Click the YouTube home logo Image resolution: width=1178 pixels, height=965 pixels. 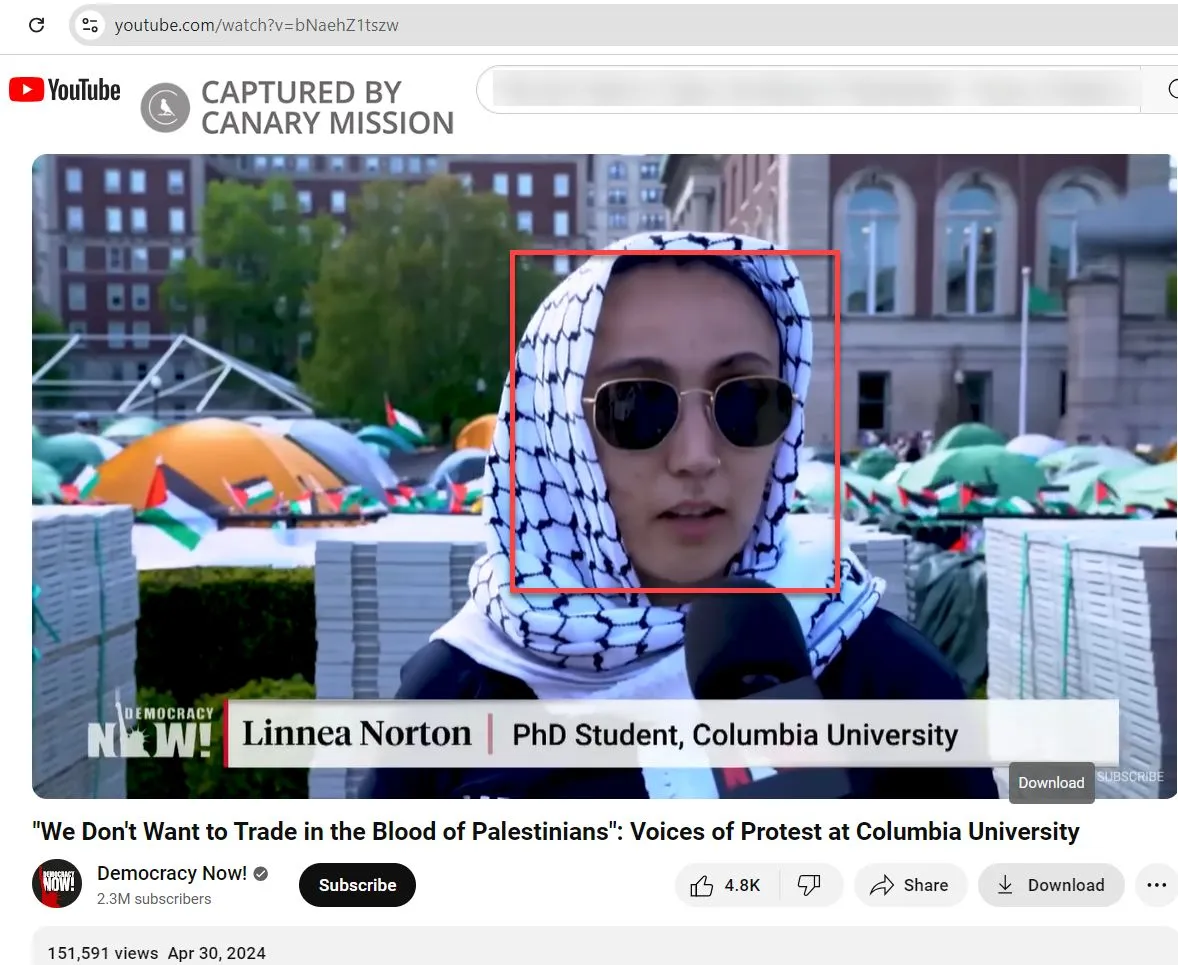pos(64,89)
